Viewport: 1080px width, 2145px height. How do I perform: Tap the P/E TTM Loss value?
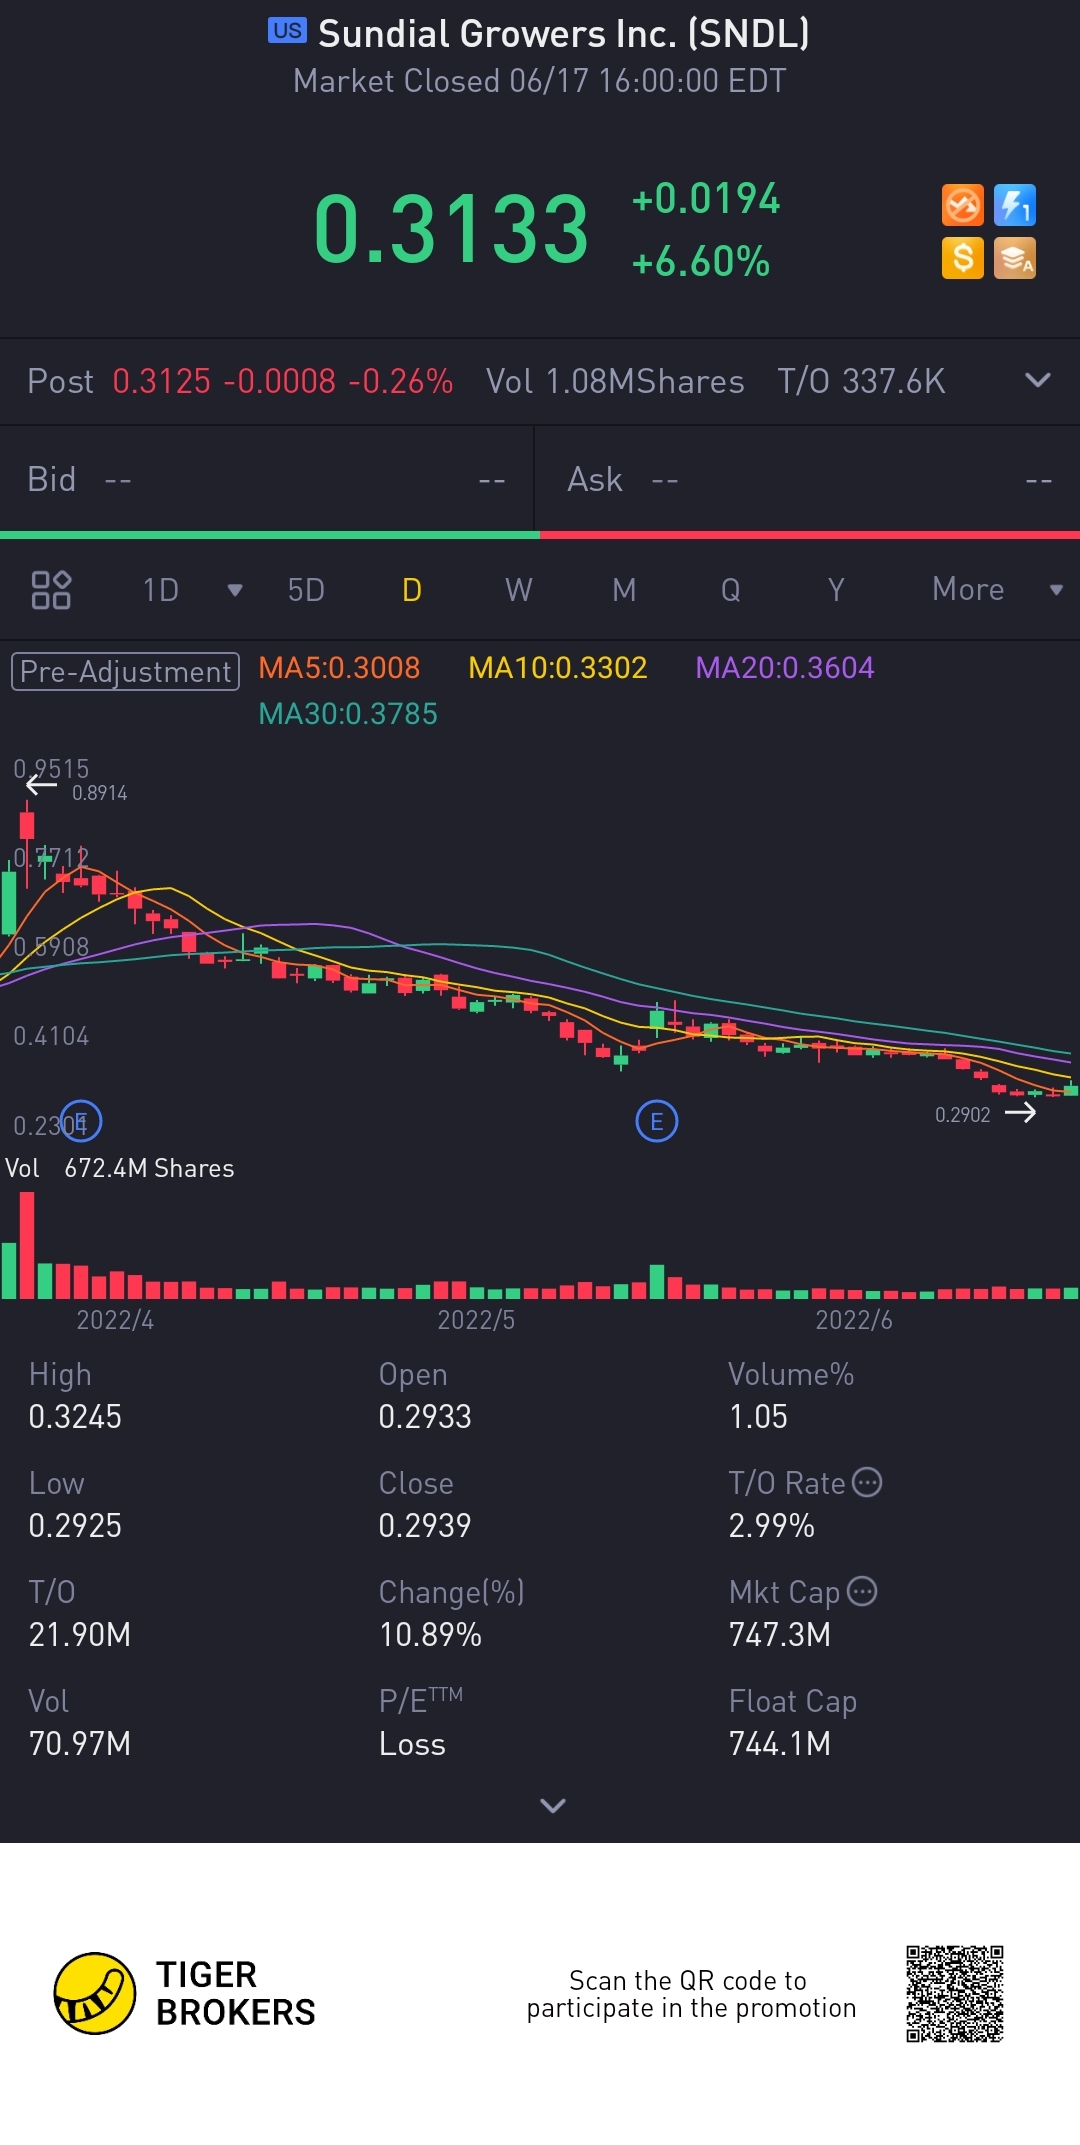(x=412, y=1744)
